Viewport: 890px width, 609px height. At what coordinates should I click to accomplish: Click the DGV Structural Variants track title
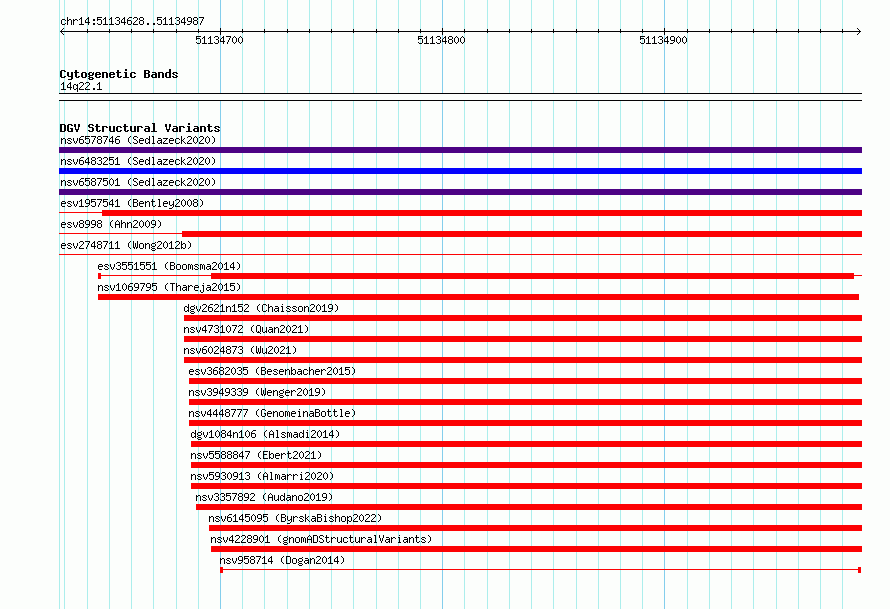point(140,128)
